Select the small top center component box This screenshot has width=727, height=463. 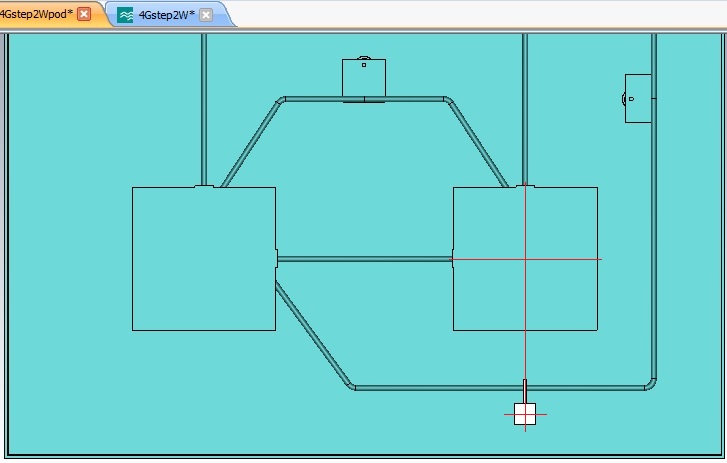[x=364, y=78]
